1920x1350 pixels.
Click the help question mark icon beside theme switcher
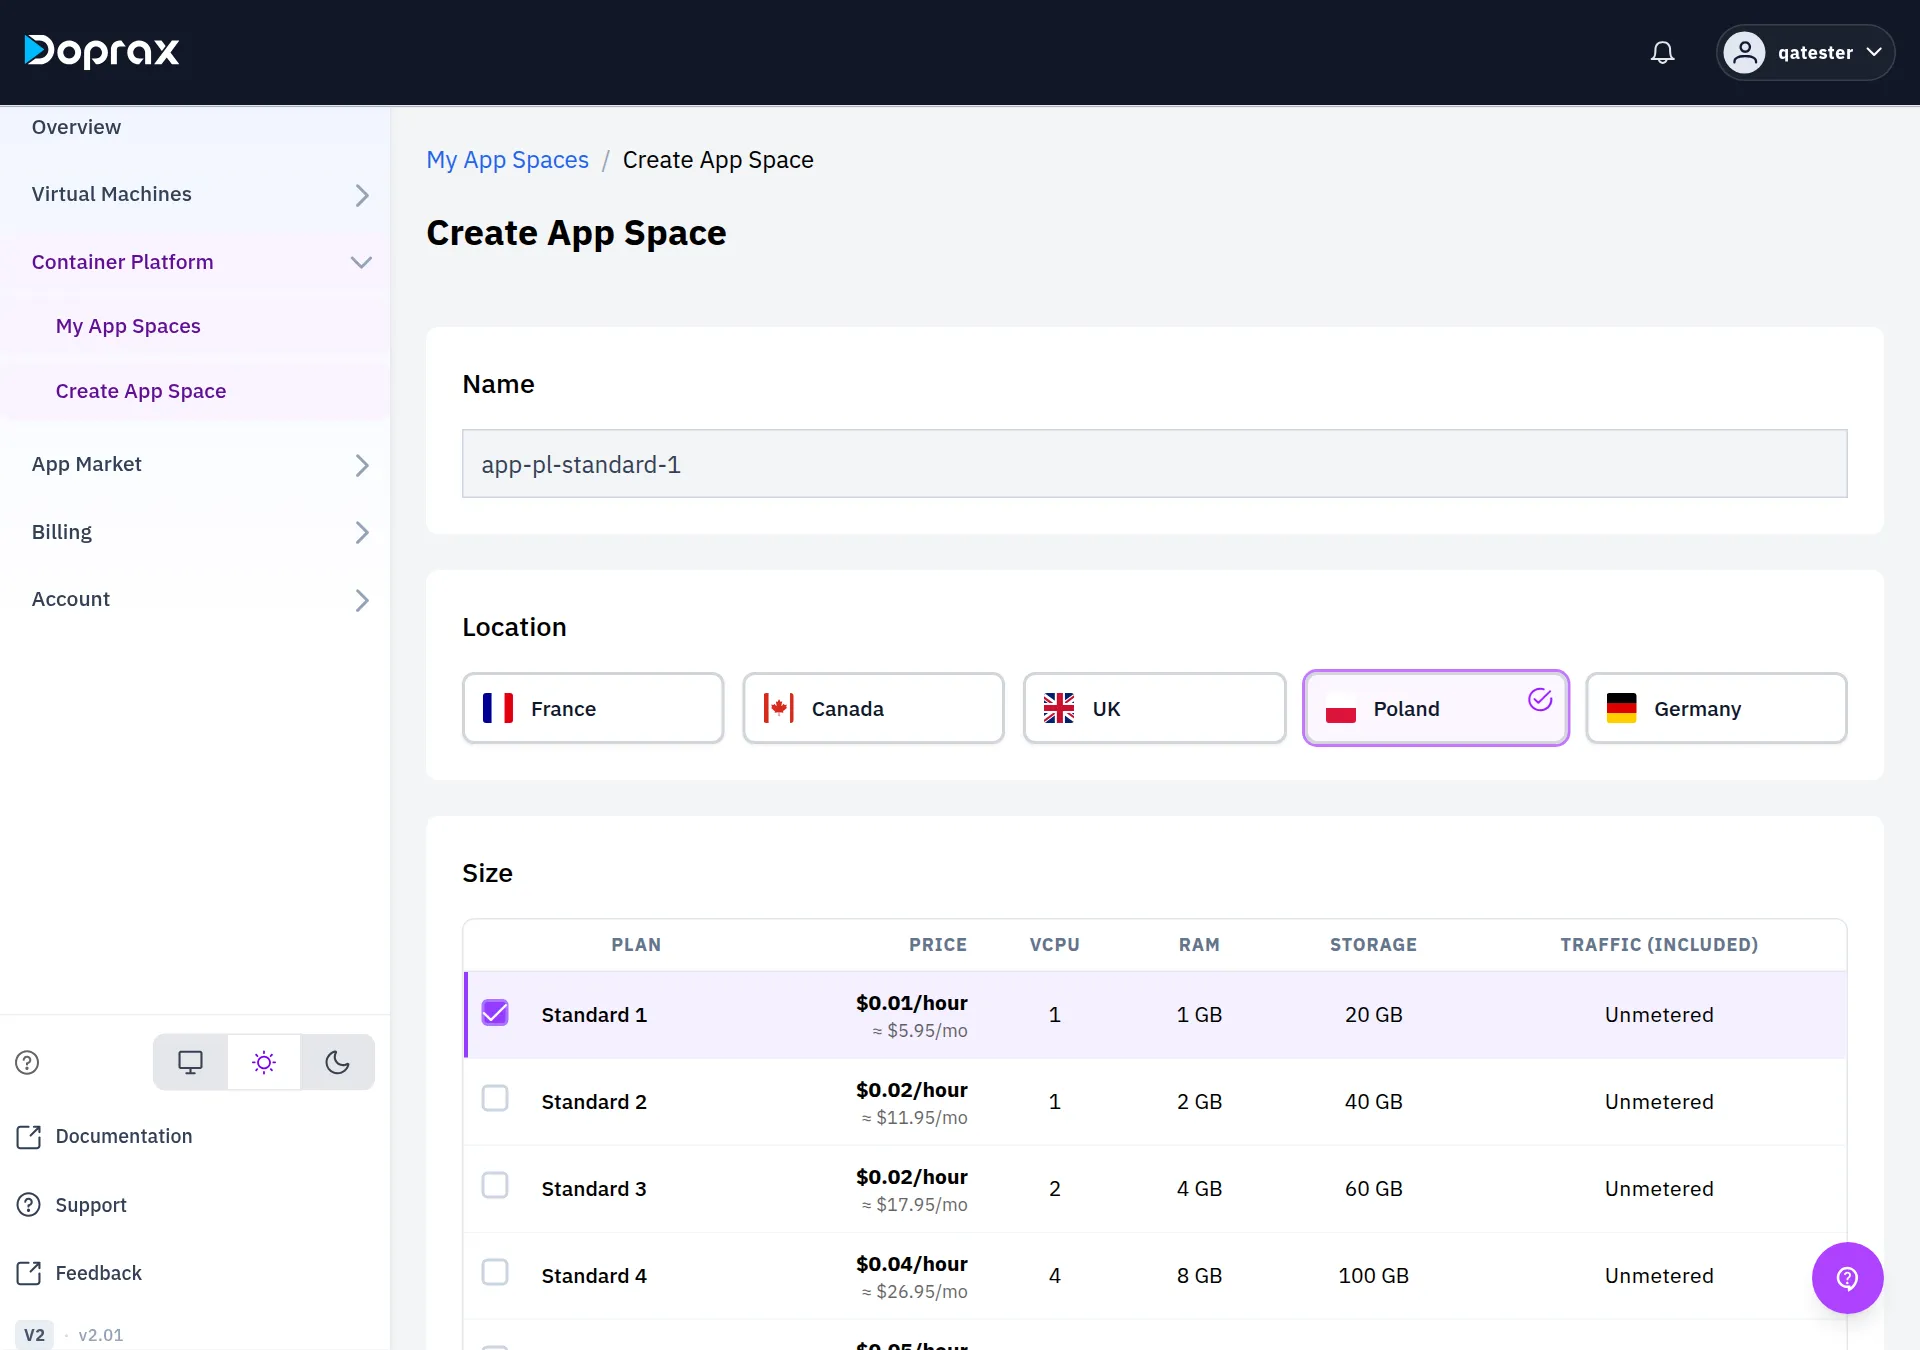[27, 1062]
